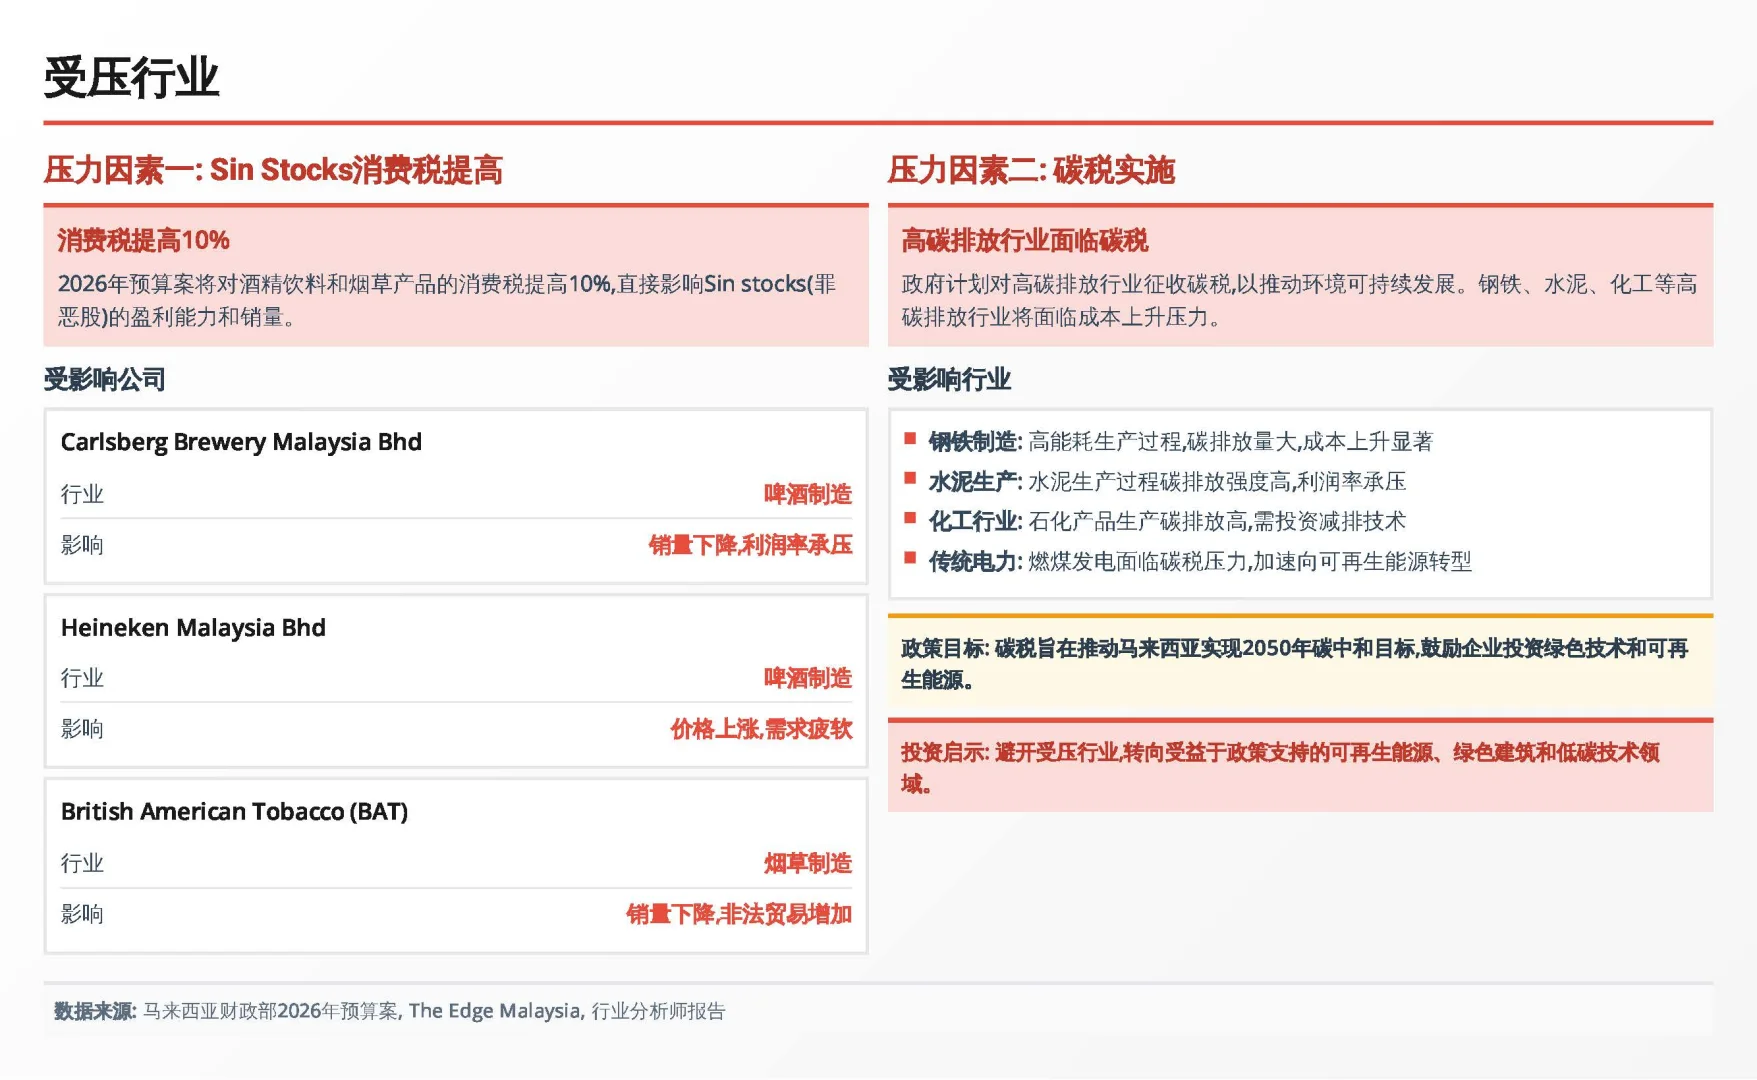The image size is (1757, 1080).
Task: Click the 数据来源 footer label
Action: coord(95,1011)
